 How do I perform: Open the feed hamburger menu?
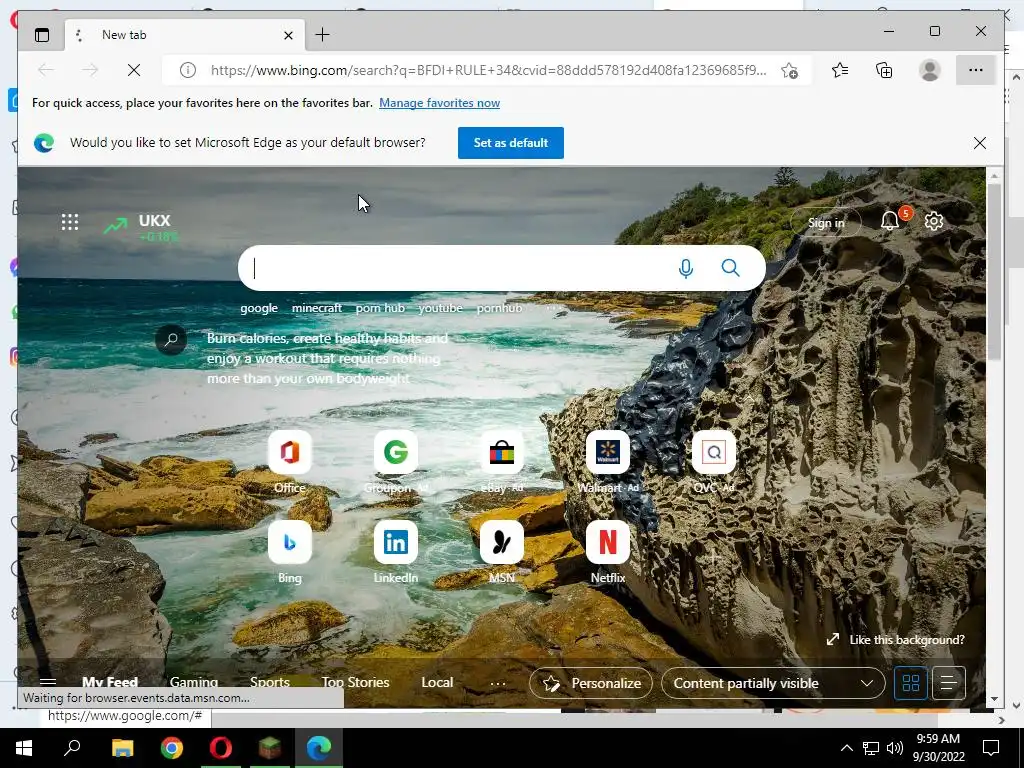tap(48, 683)
